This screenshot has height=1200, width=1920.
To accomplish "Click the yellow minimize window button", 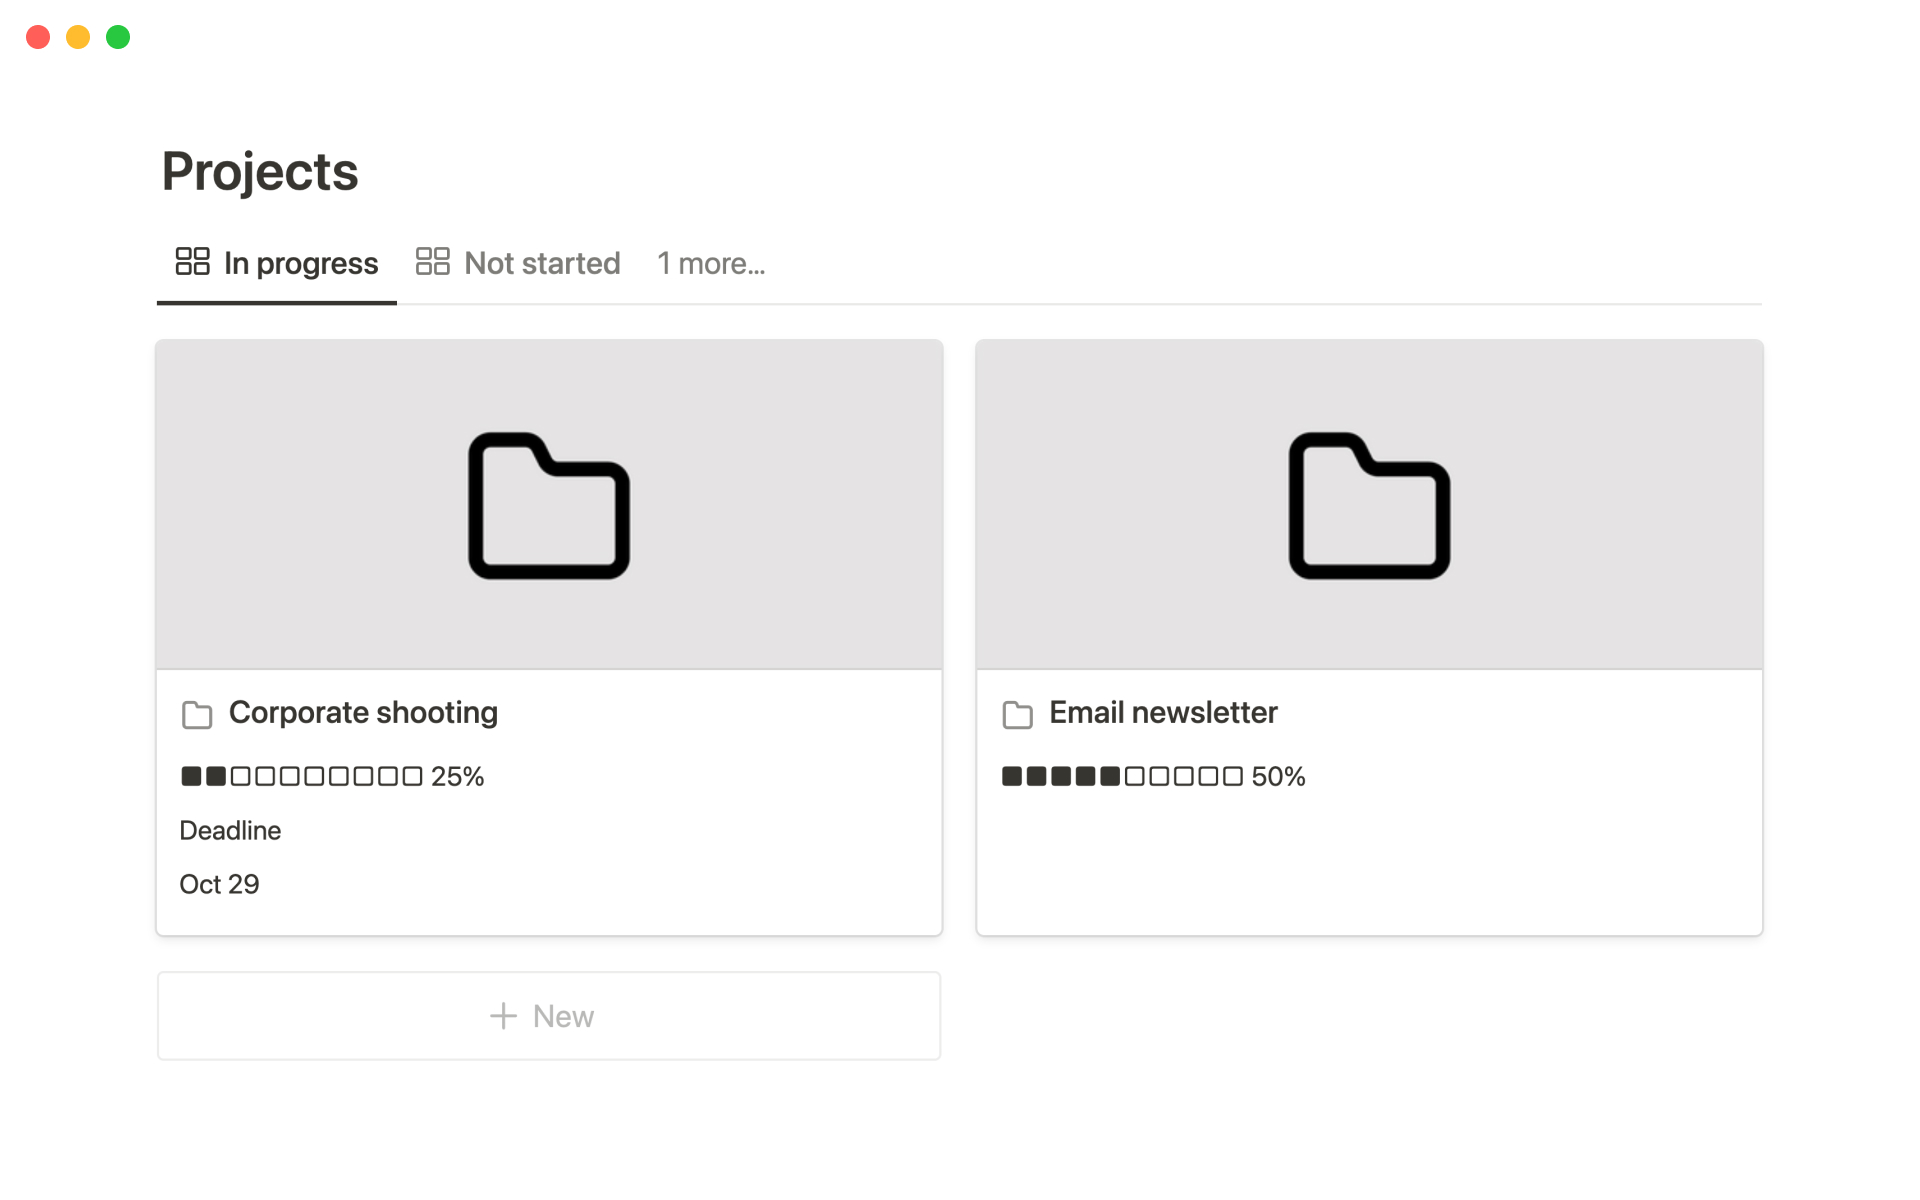I will tap(78, 37).
